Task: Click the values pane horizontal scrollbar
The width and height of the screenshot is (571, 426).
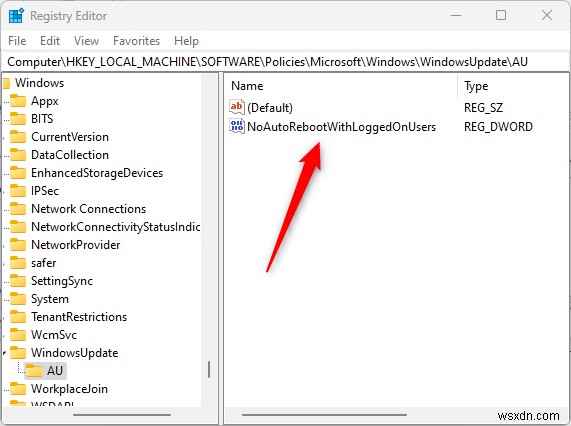Action: tap(324, 415)
